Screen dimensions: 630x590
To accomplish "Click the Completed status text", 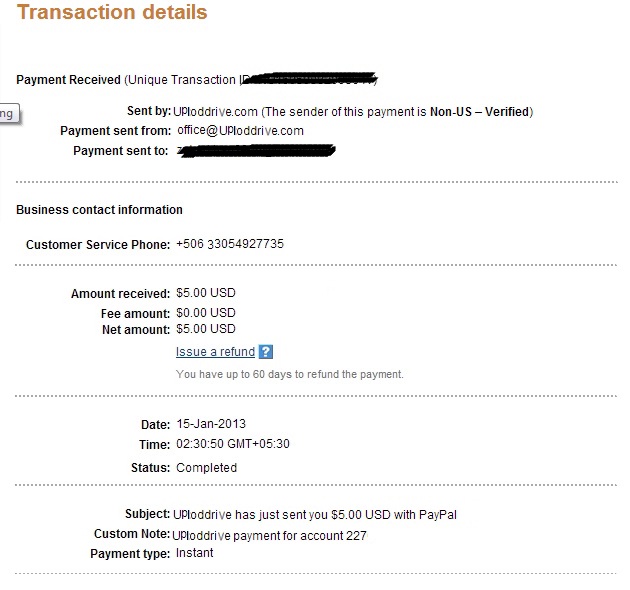I will click(x=207, y=468).
